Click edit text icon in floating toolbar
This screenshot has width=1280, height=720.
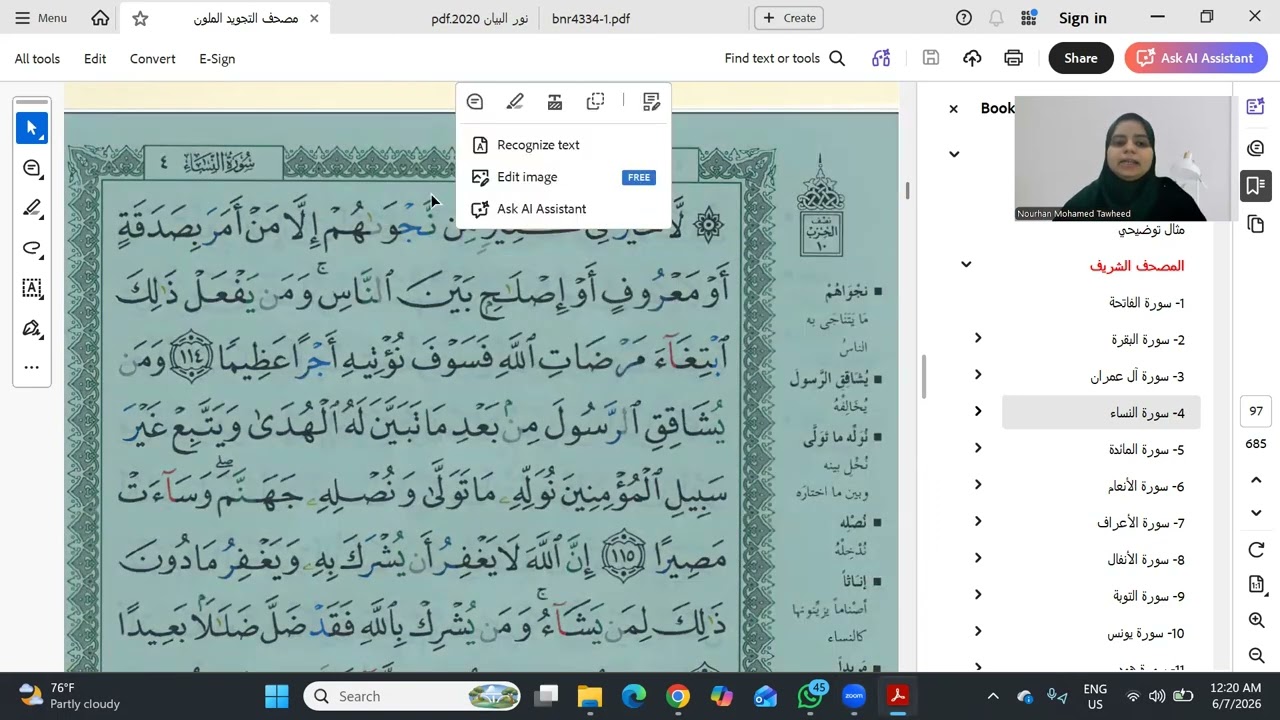[x=555, y=101]
